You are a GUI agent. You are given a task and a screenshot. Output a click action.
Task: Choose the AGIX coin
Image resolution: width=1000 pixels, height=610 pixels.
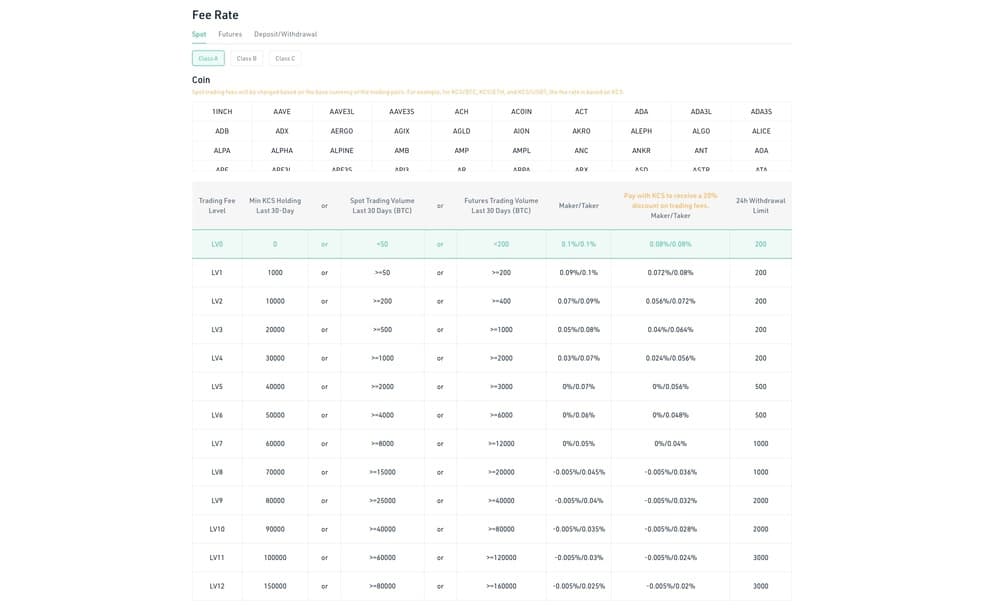point(402,131)
